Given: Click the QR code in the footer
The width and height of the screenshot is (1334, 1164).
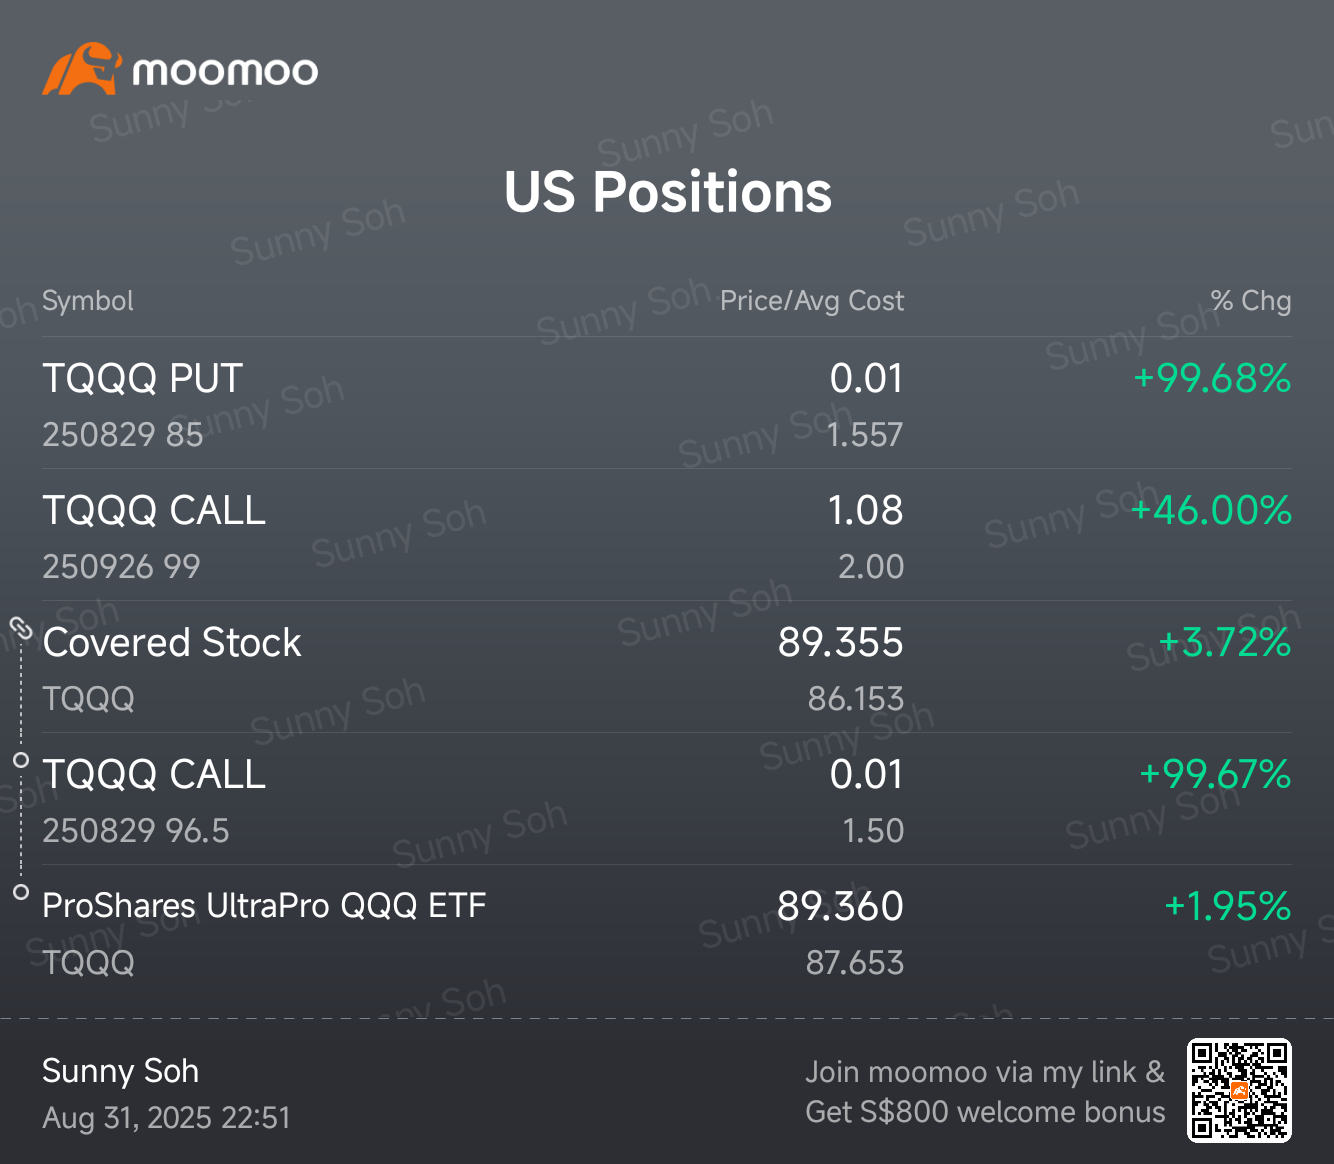Looking at the screenshot, I should (1239, 1090).
